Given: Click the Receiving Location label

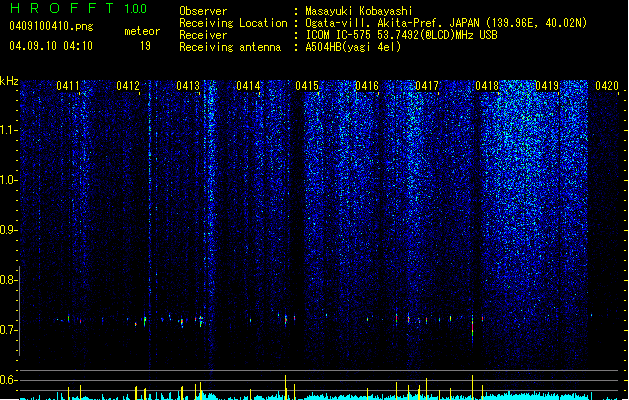Looking at the screenshot, I should pyautogui.click(x=233, y=23).
